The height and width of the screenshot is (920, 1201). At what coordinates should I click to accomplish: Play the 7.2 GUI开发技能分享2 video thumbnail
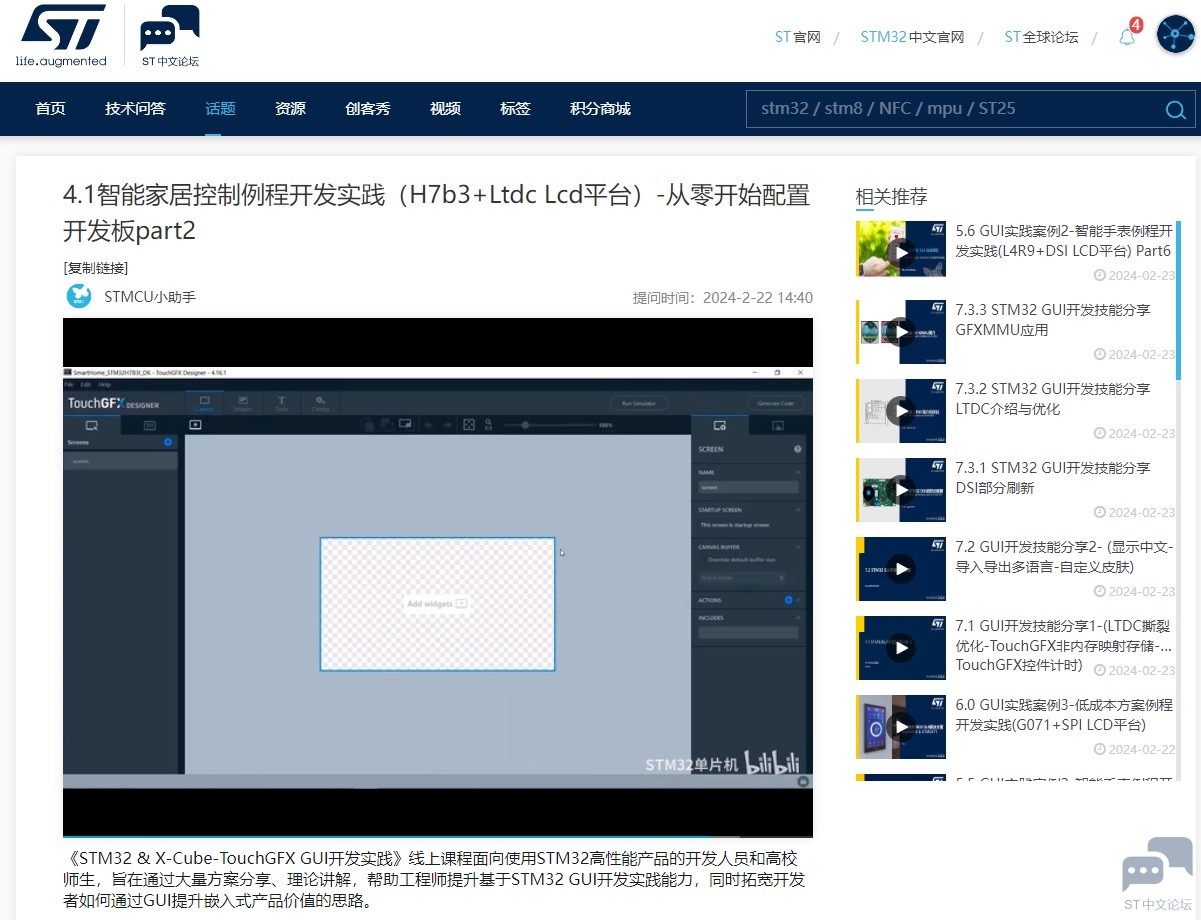point(901,568)
